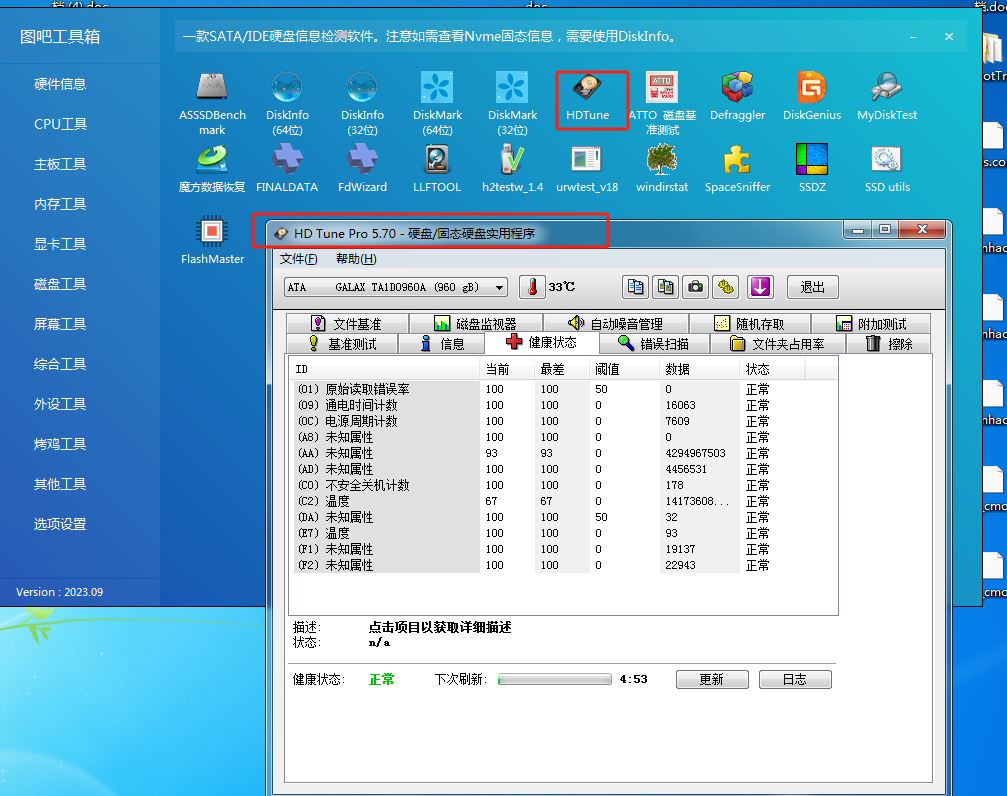Select 内存工具 in toolbox sidebar
Viewport: 1007px width, 796px height.
[60, 204]
